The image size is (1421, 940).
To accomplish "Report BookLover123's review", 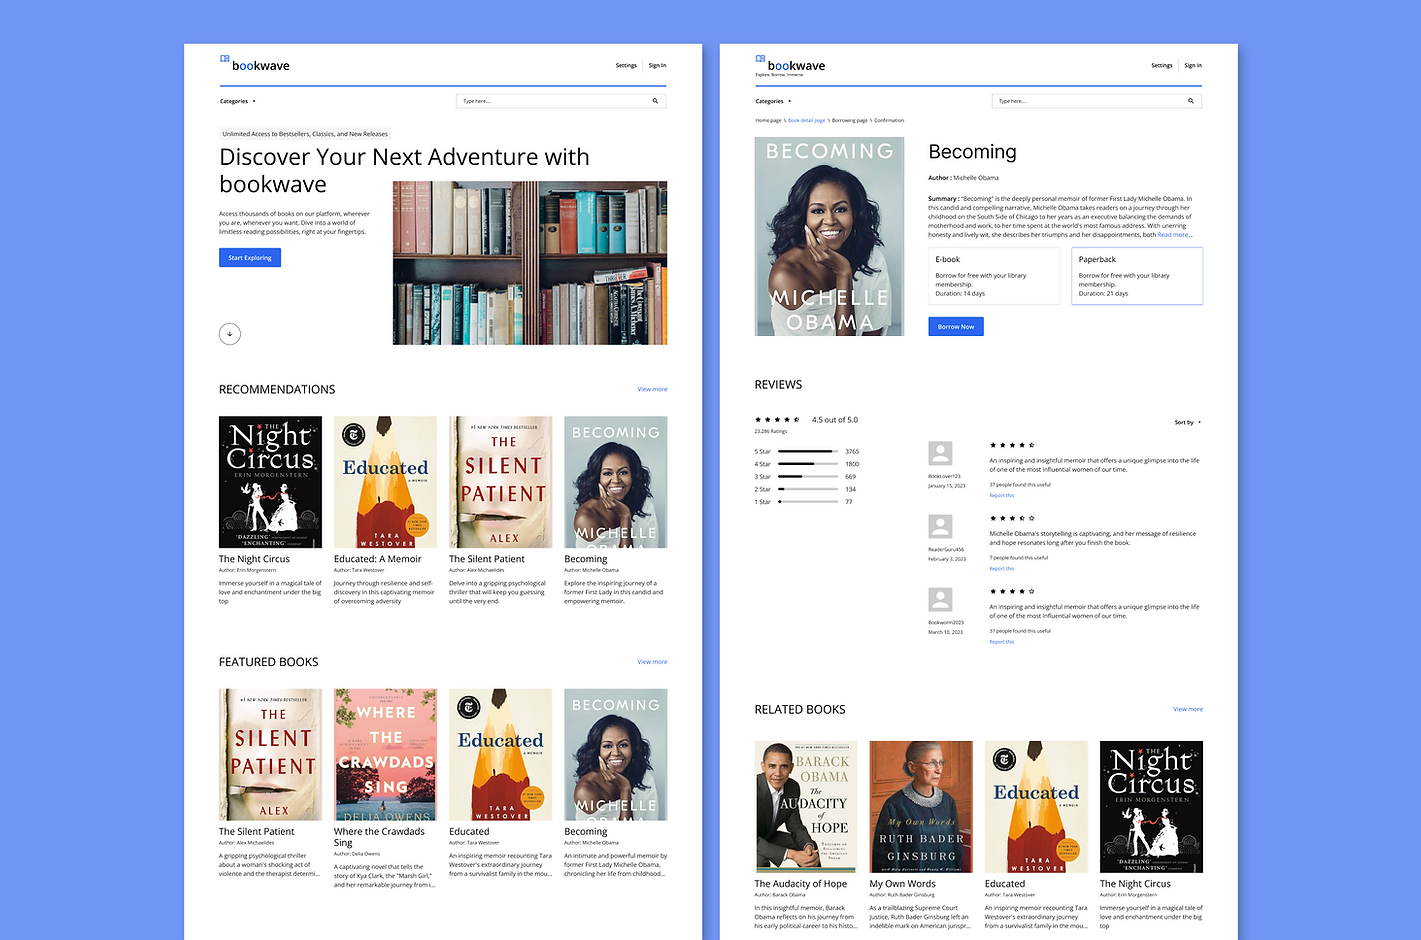I will pyautogui.click(x=1001, y=495).
